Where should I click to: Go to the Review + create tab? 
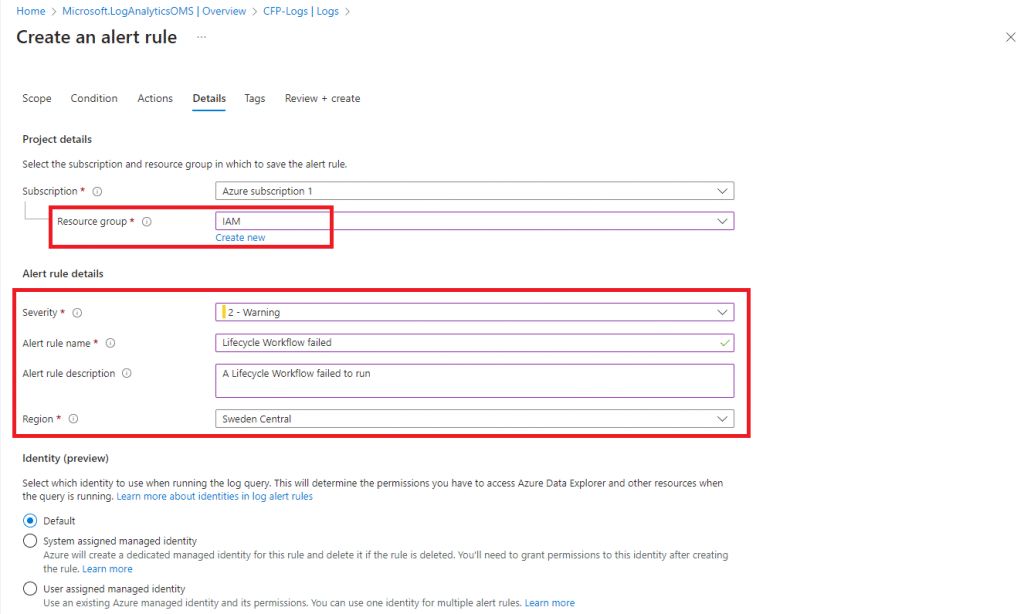tap(322, 98)
